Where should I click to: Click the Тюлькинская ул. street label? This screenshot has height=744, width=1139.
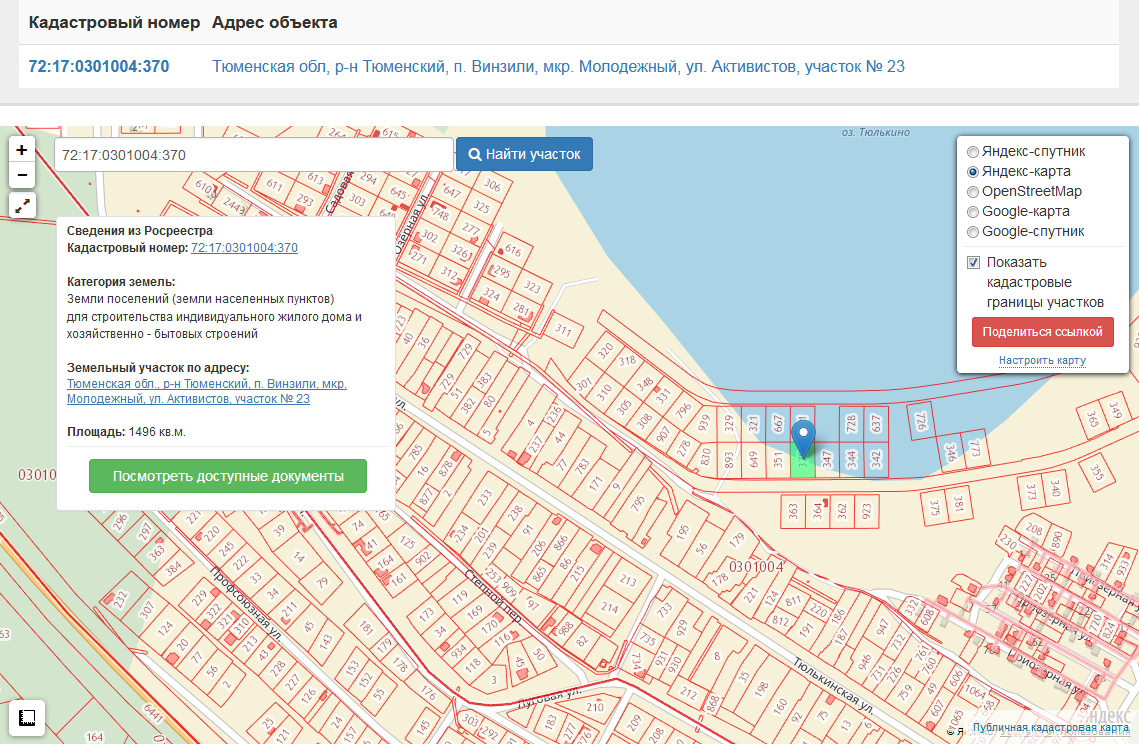point(832,685)
